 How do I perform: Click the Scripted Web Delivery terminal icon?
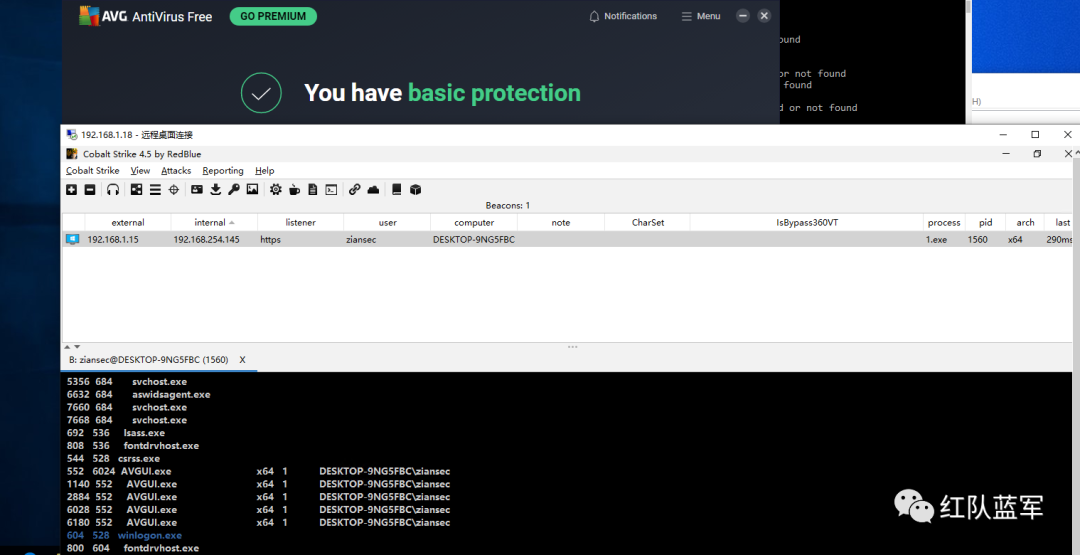[x=331, y=189]
